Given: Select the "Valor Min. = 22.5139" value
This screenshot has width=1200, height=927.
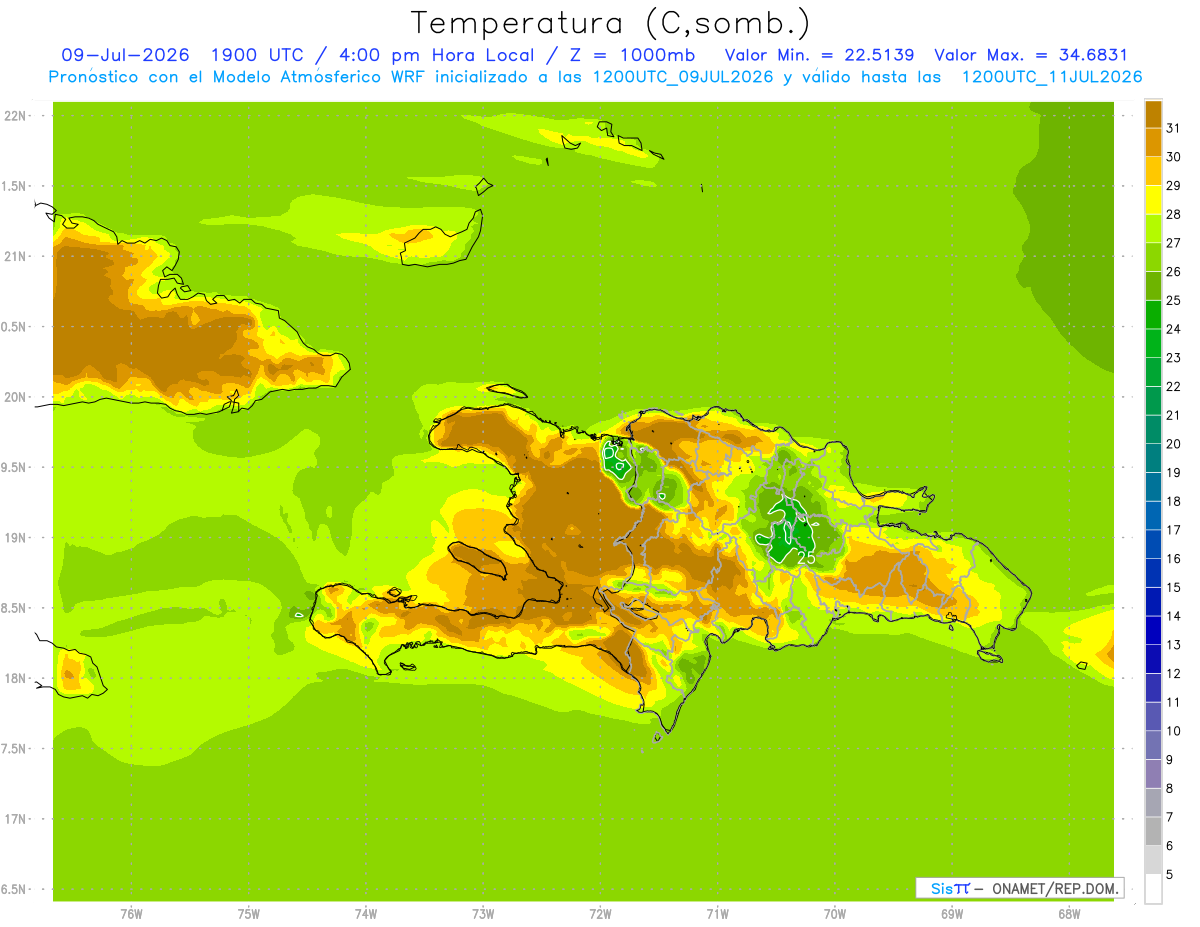Looking at the screenshot, I should pyautogui.click(x=818, y=55).
